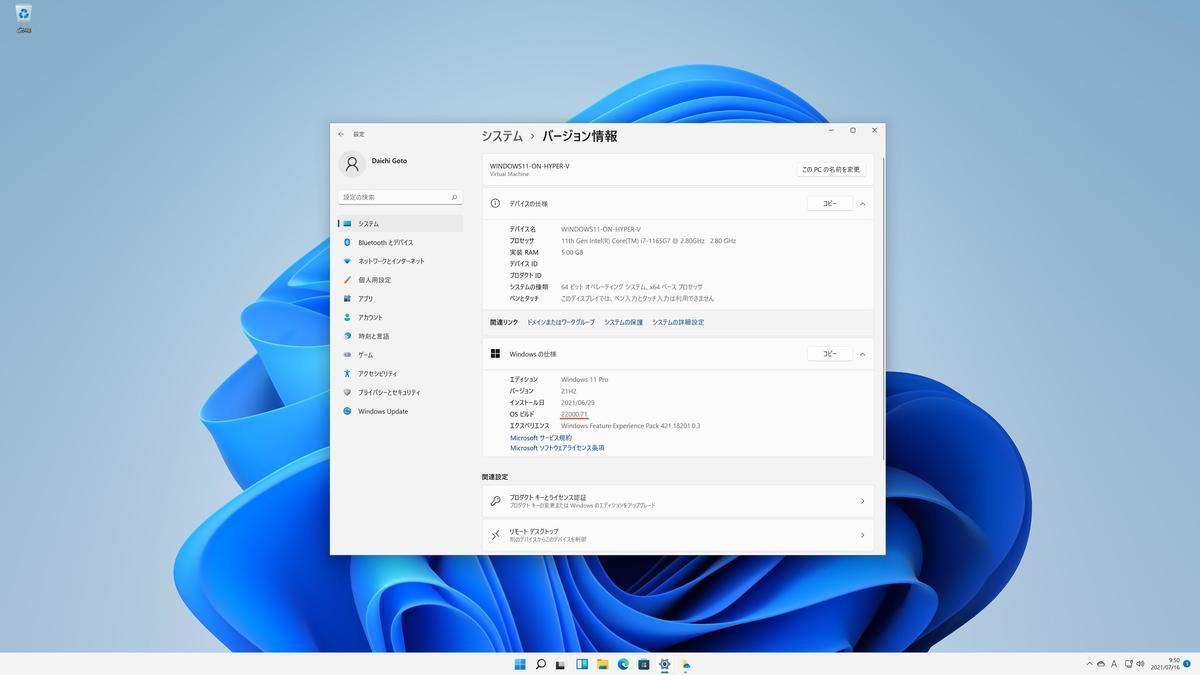This screenshot has height=675, width=1200.
Task: Select the Windows Feature Experience Pack text
Action: [x=631, y=426]
